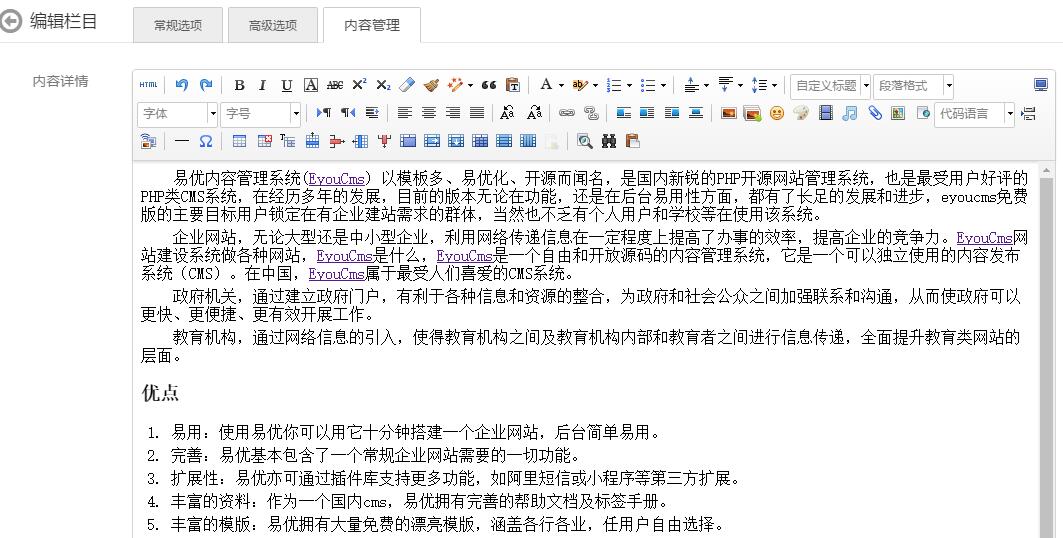Insert a blockquote with quote icon
1063x538 pixels.
click(x=489, y=85)
